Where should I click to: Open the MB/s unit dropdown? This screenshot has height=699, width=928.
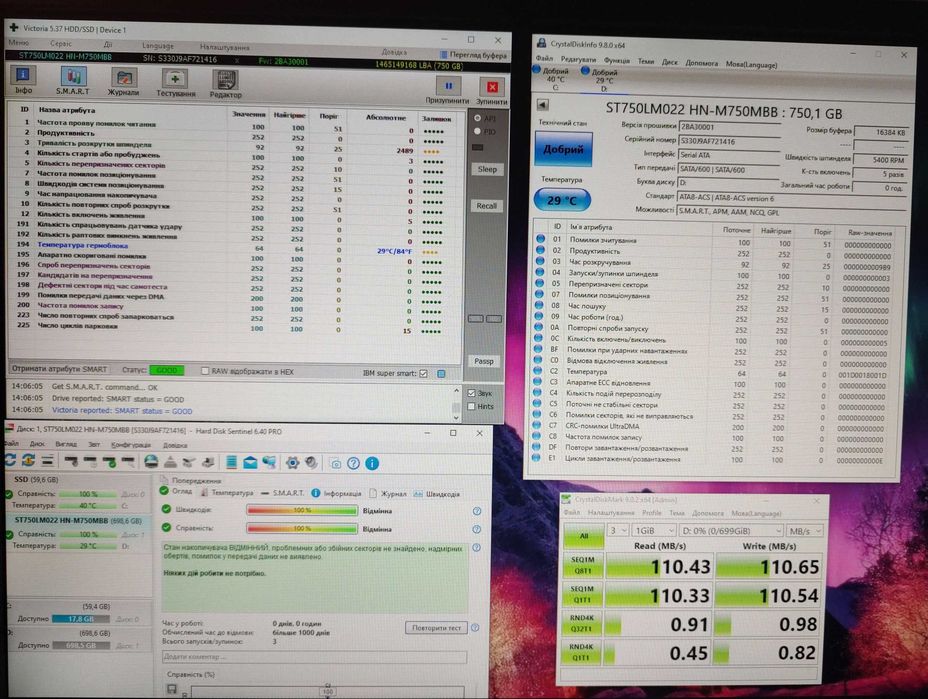click(804, 531)
